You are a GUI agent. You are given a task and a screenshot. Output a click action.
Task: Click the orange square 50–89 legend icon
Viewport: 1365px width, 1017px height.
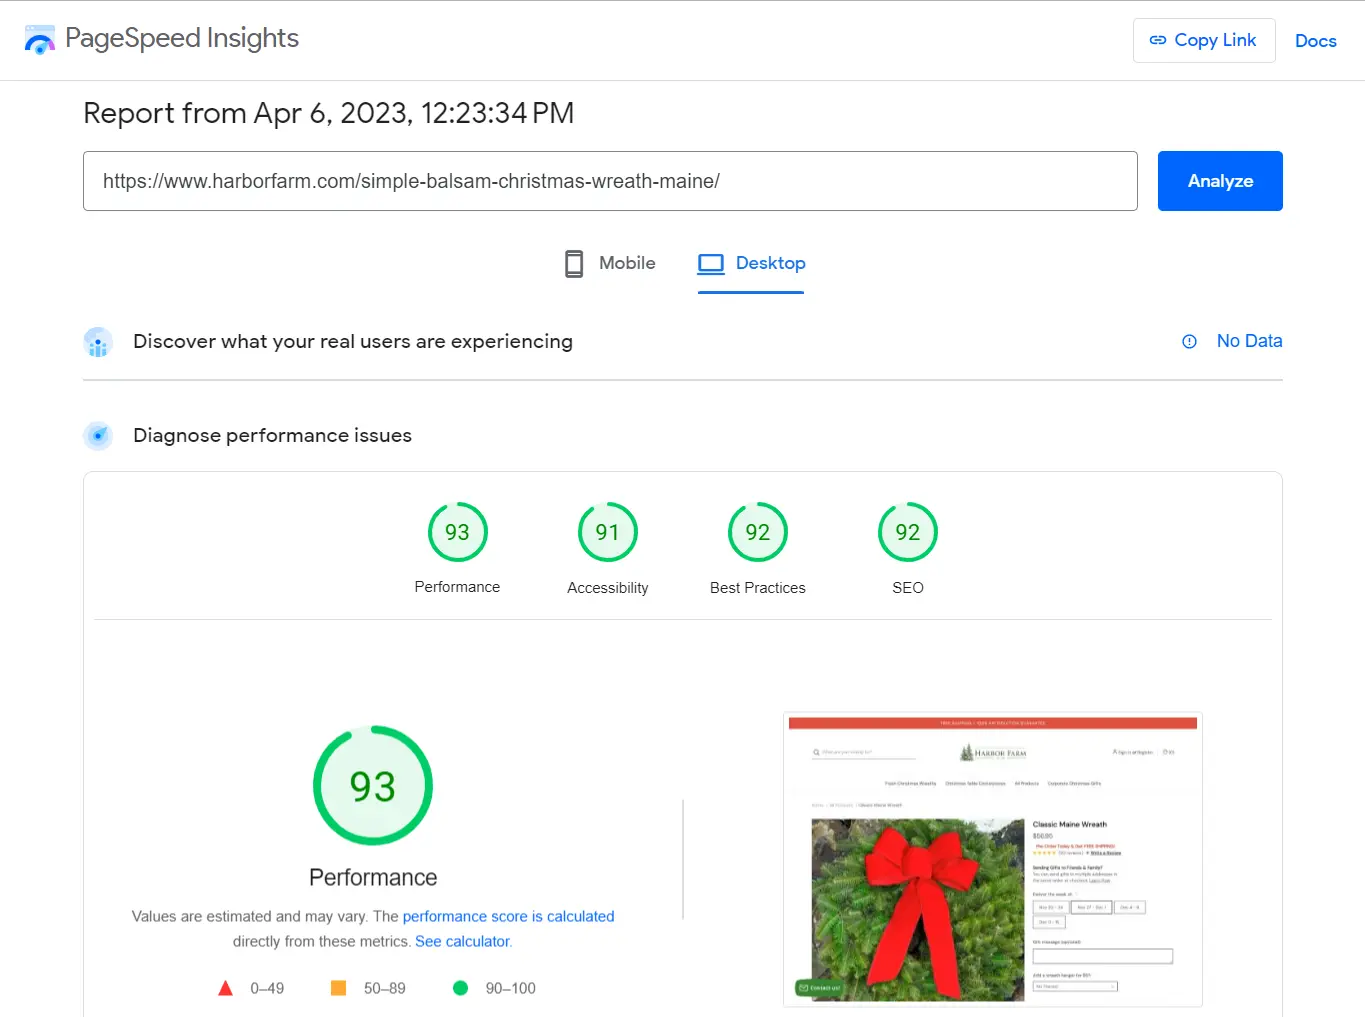[x=338, y=988]
